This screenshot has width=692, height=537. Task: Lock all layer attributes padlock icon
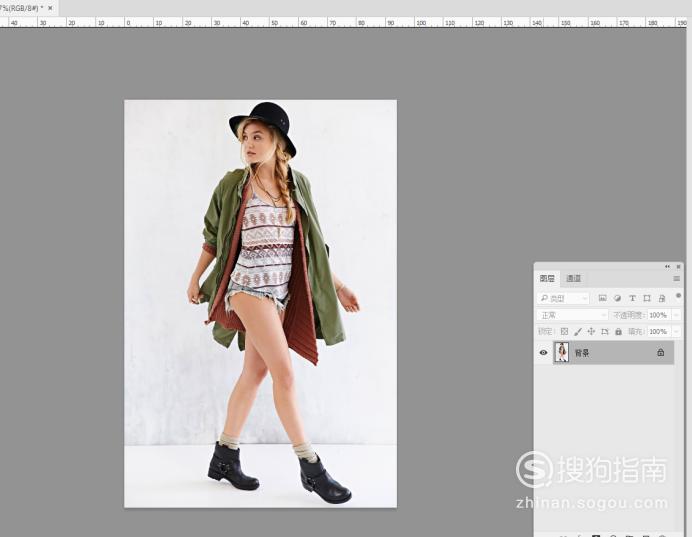point(618,331)
